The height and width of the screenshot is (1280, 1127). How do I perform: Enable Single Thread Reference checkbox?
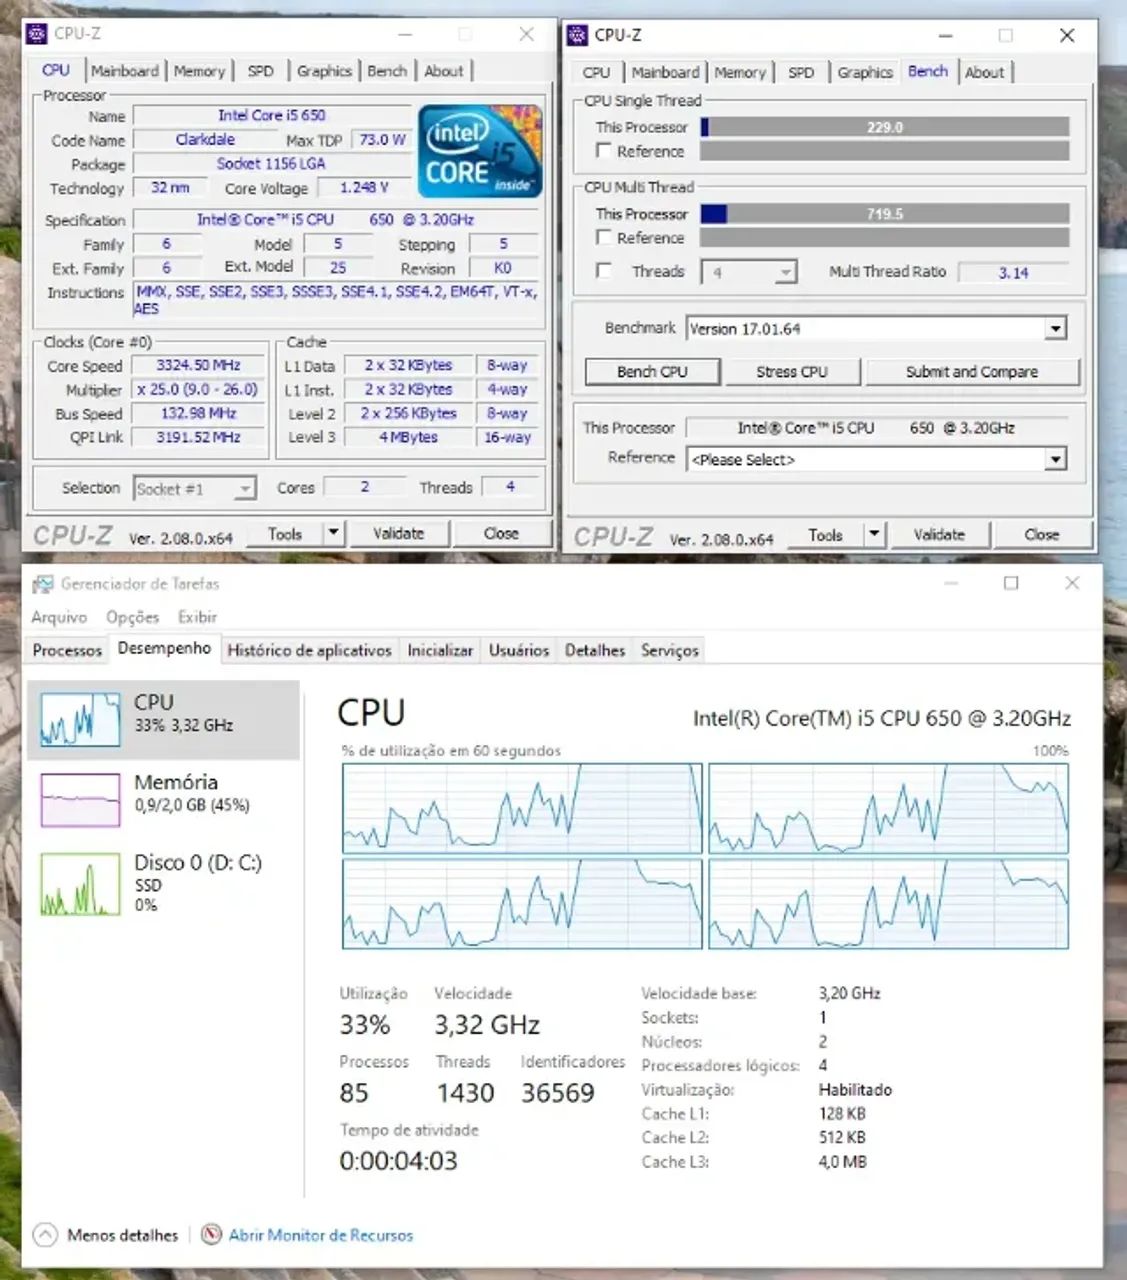(x=603, y=151)
